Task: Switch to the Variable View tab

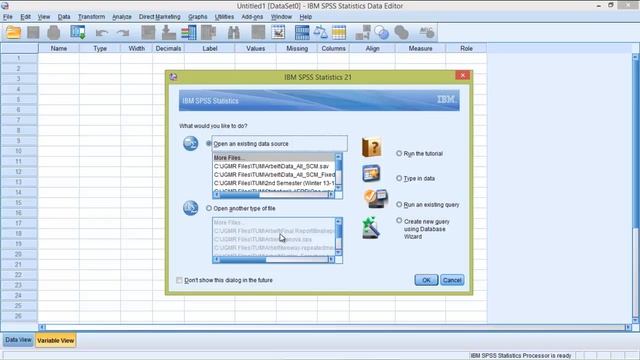Action: [x=56, y=340]
